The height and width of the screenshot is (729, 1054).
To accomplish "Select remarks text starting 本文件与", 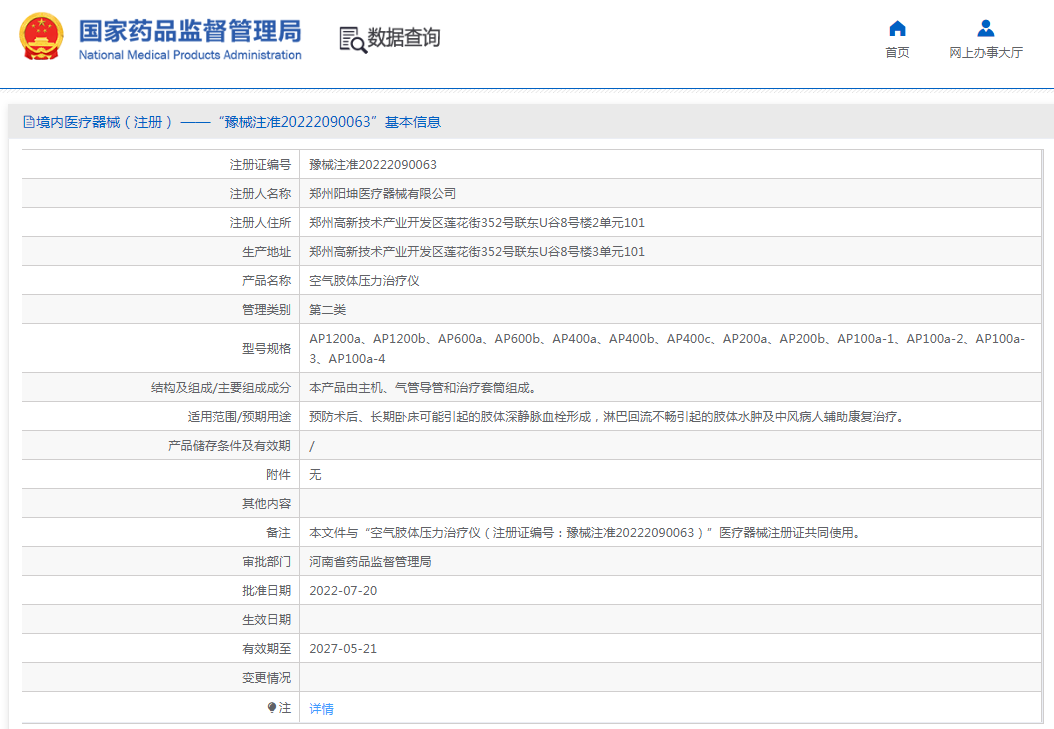I will pos(585,532).
